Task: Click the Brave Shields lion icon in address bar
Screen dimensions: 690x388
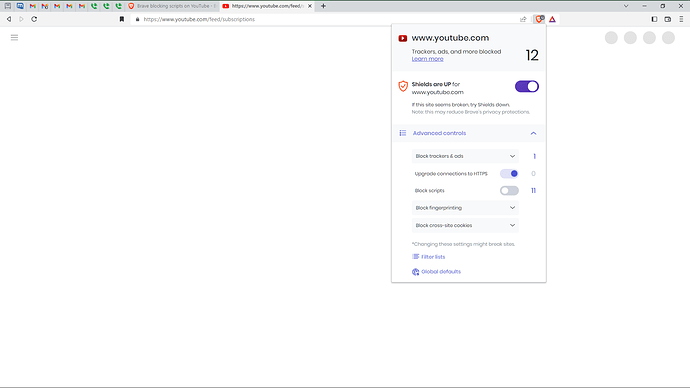Action: (x=539, y=19)
